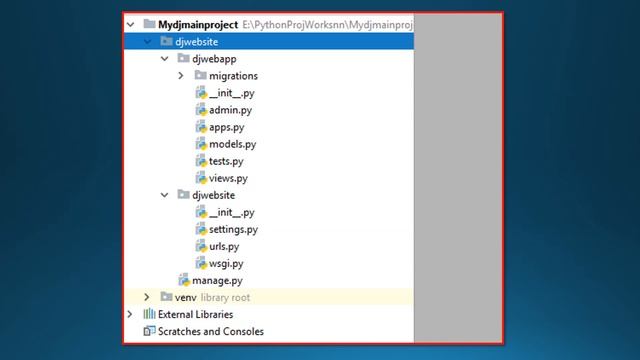640x360 pixels.
Task: Collapse the Mydjmainproject root node
Action: point(131,25)
